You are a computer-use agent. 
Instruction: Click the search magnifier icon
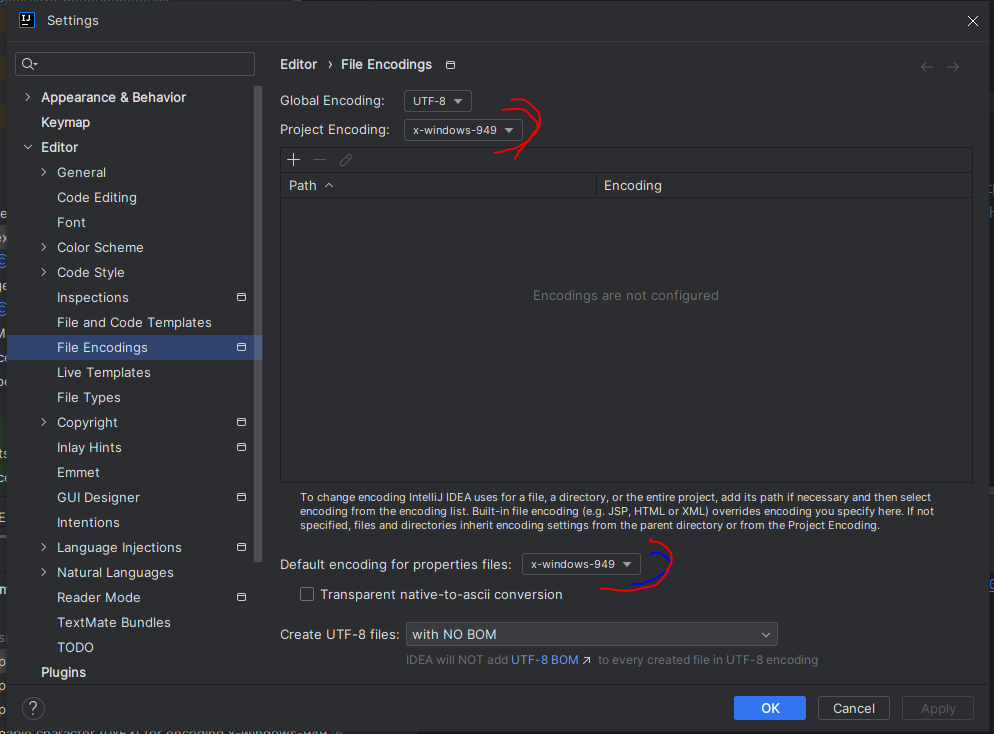29,64
